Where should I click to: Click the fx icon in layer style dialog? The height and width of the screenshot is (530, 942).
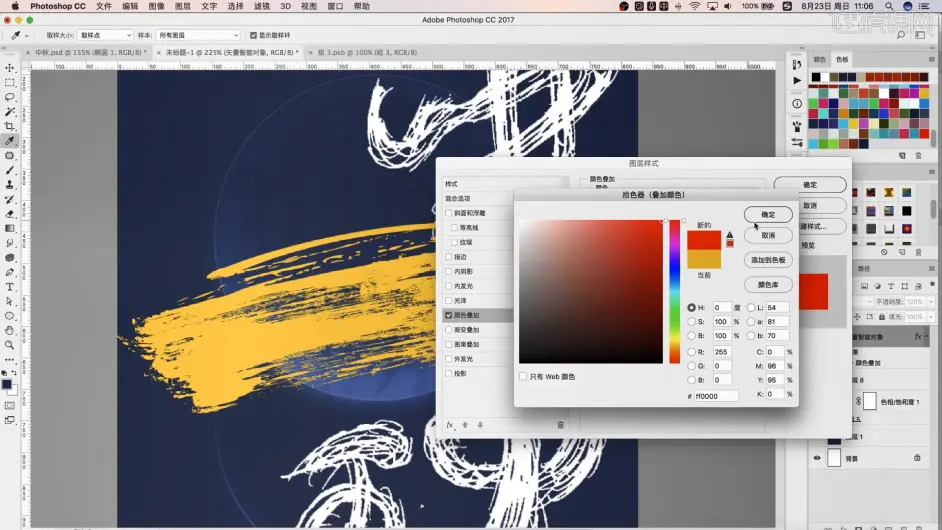449,425
